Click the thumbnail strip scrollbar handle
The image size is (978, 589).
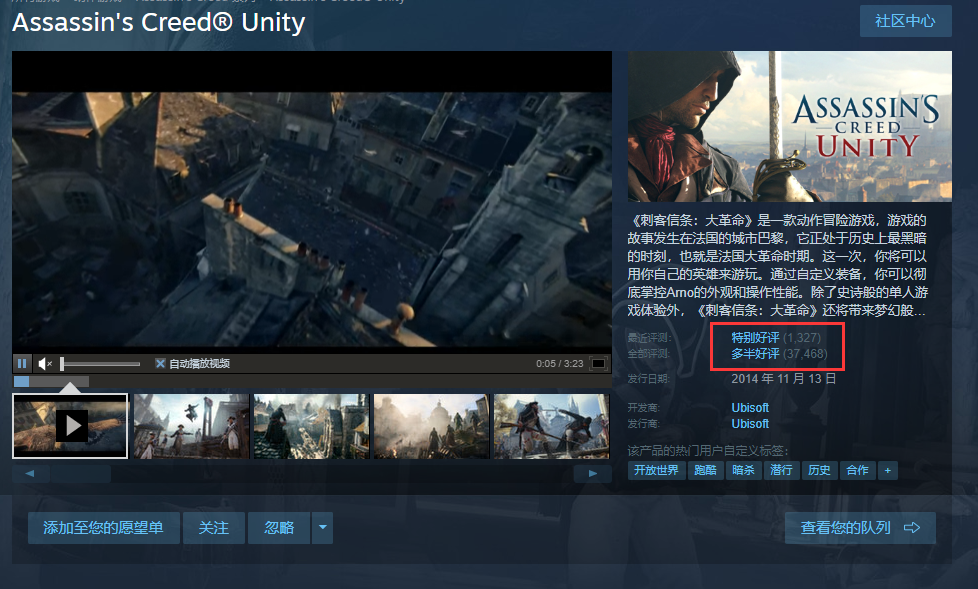click(x=81, y=474)
